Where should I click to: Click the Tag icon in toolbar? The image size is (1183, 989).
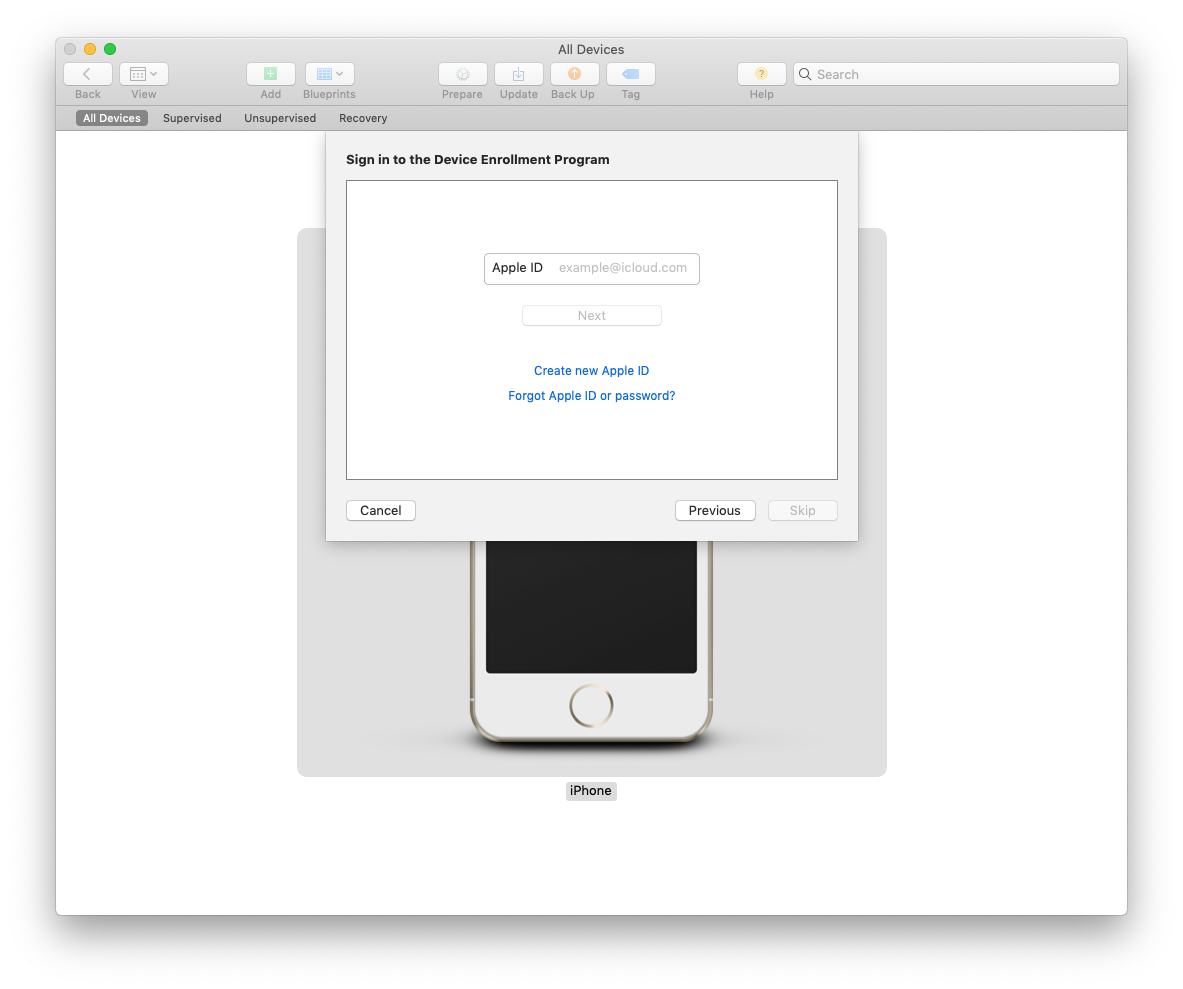click(630, 74)
